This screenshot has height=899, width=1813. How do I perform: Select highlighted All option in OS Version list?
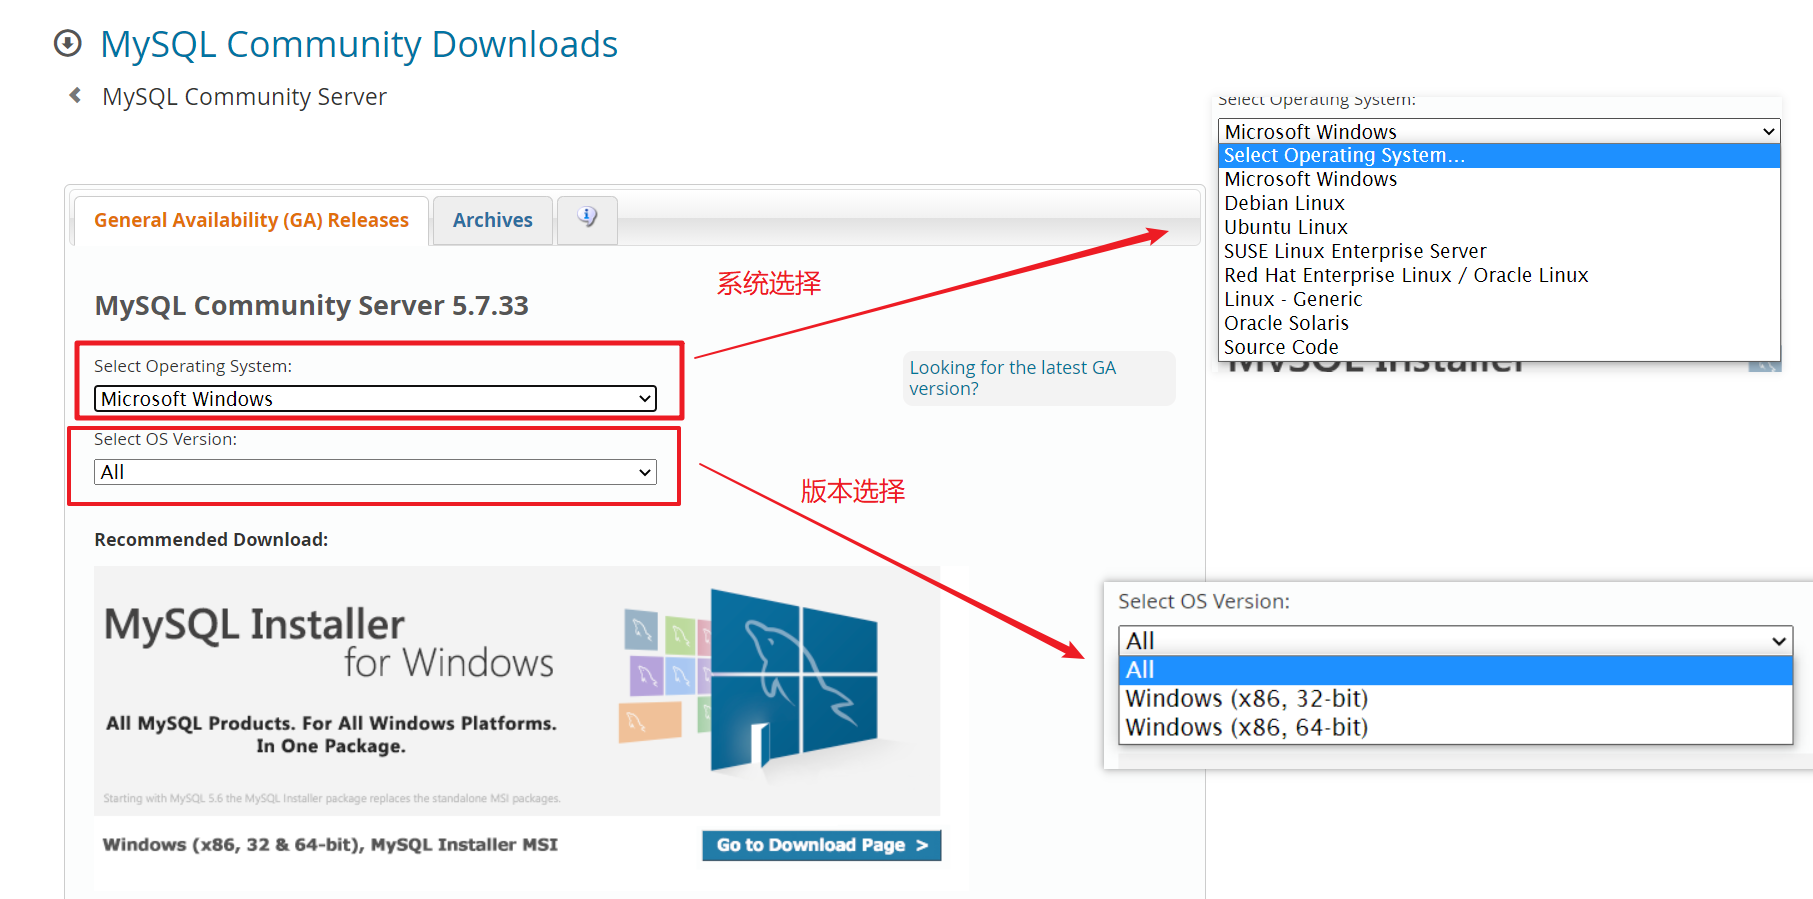point(1455,670)
